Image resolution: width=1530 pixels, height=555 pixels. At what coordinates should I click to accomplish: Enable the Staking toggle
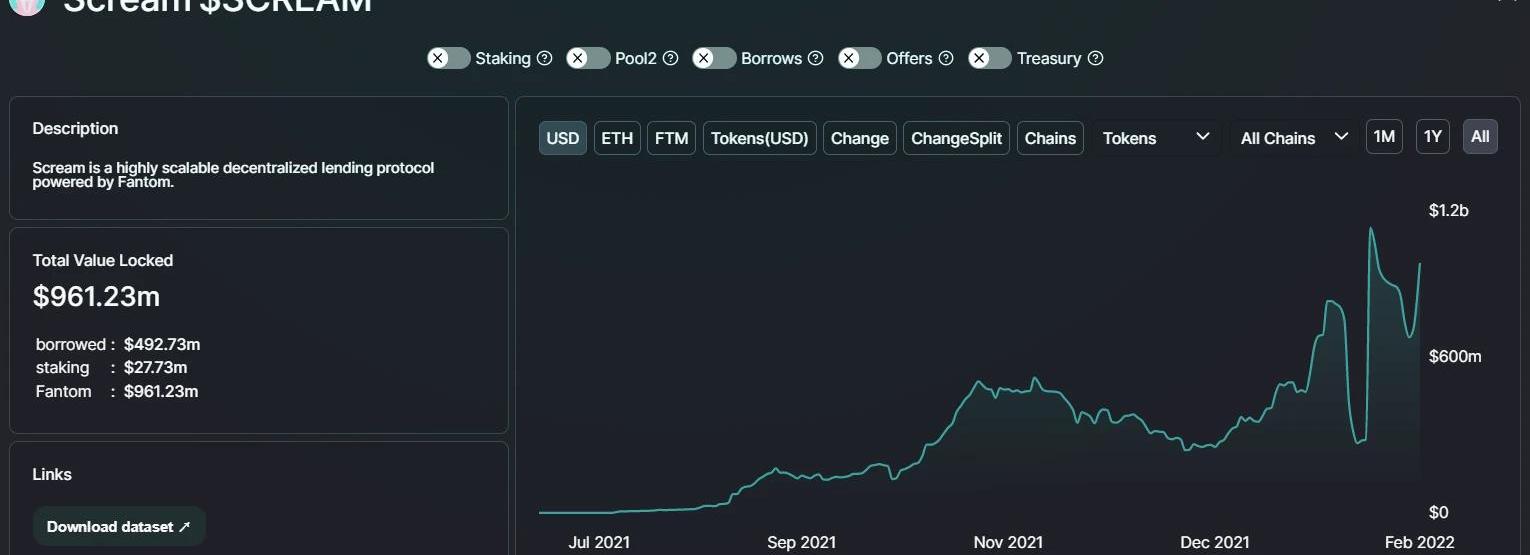click(x=448, y=58)
